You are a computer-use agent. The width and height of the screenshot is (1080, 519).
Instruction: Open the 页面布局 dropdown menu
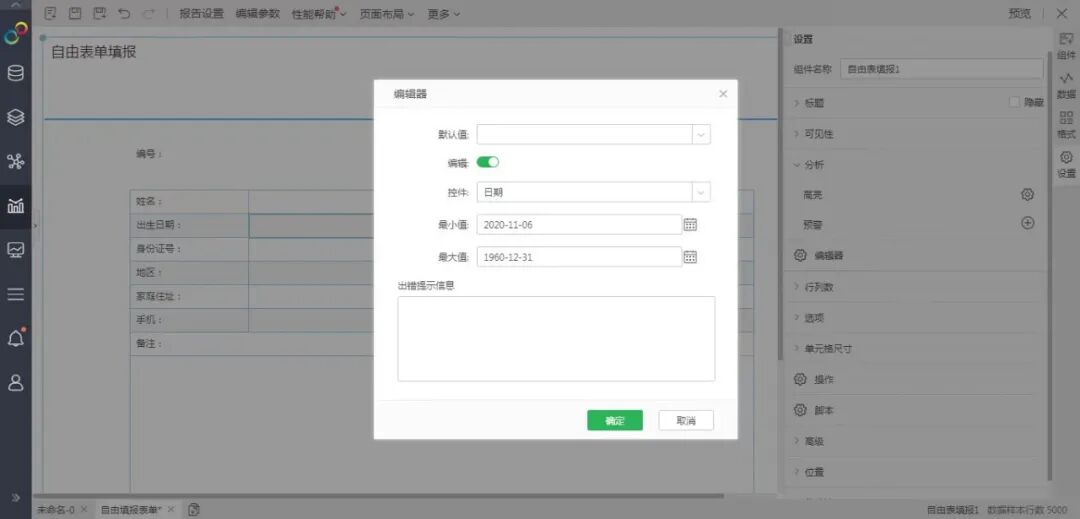pos(386,13)
